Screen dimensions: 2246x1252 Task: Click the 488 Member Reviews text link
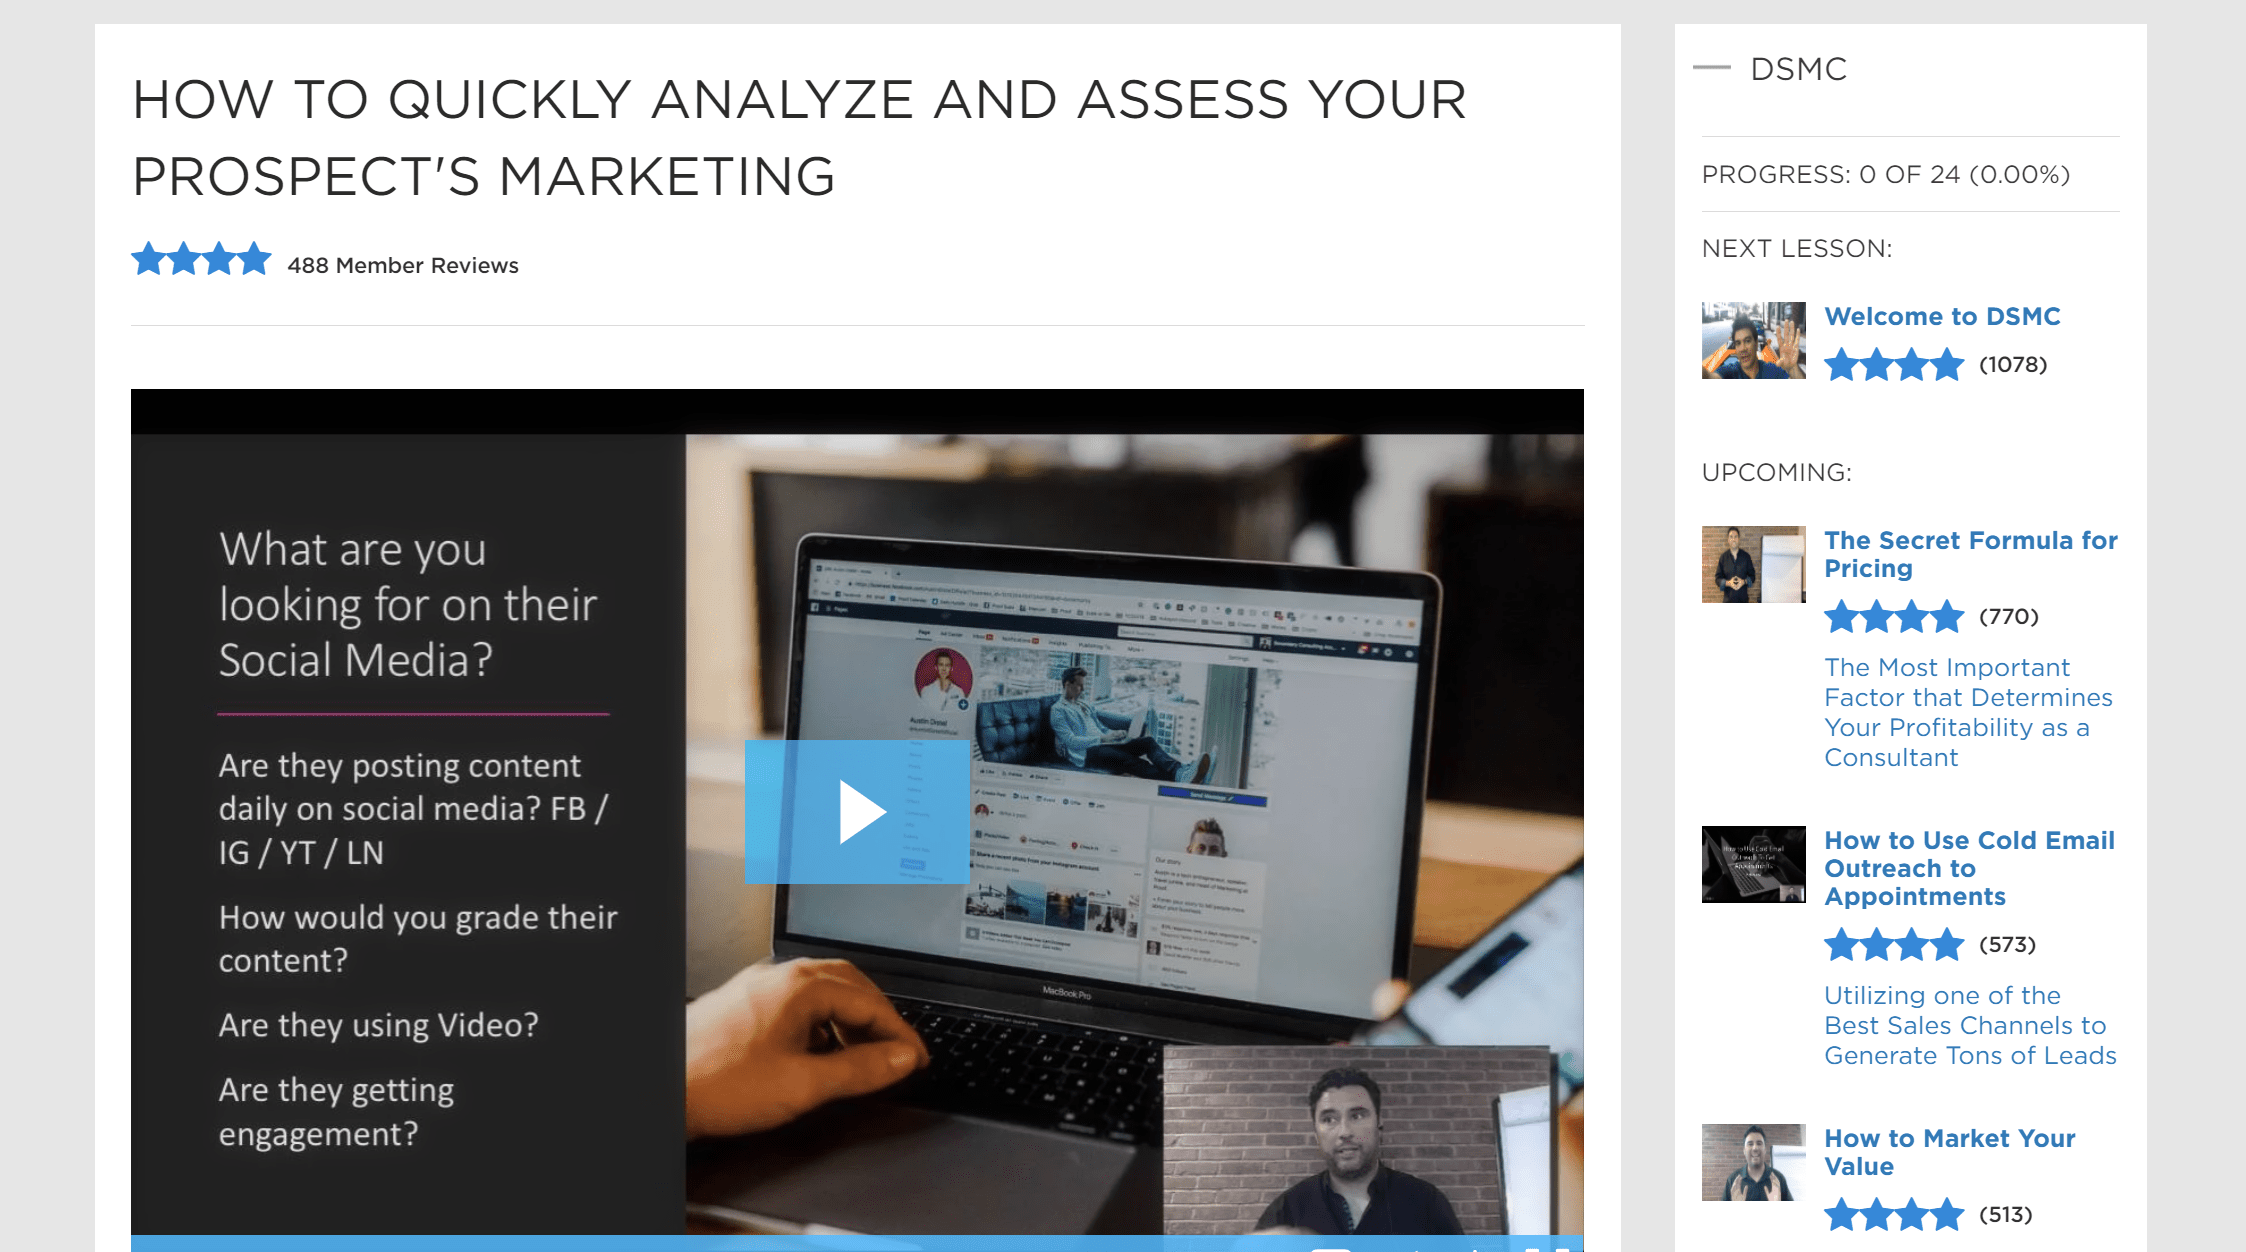tap(402, 264)
